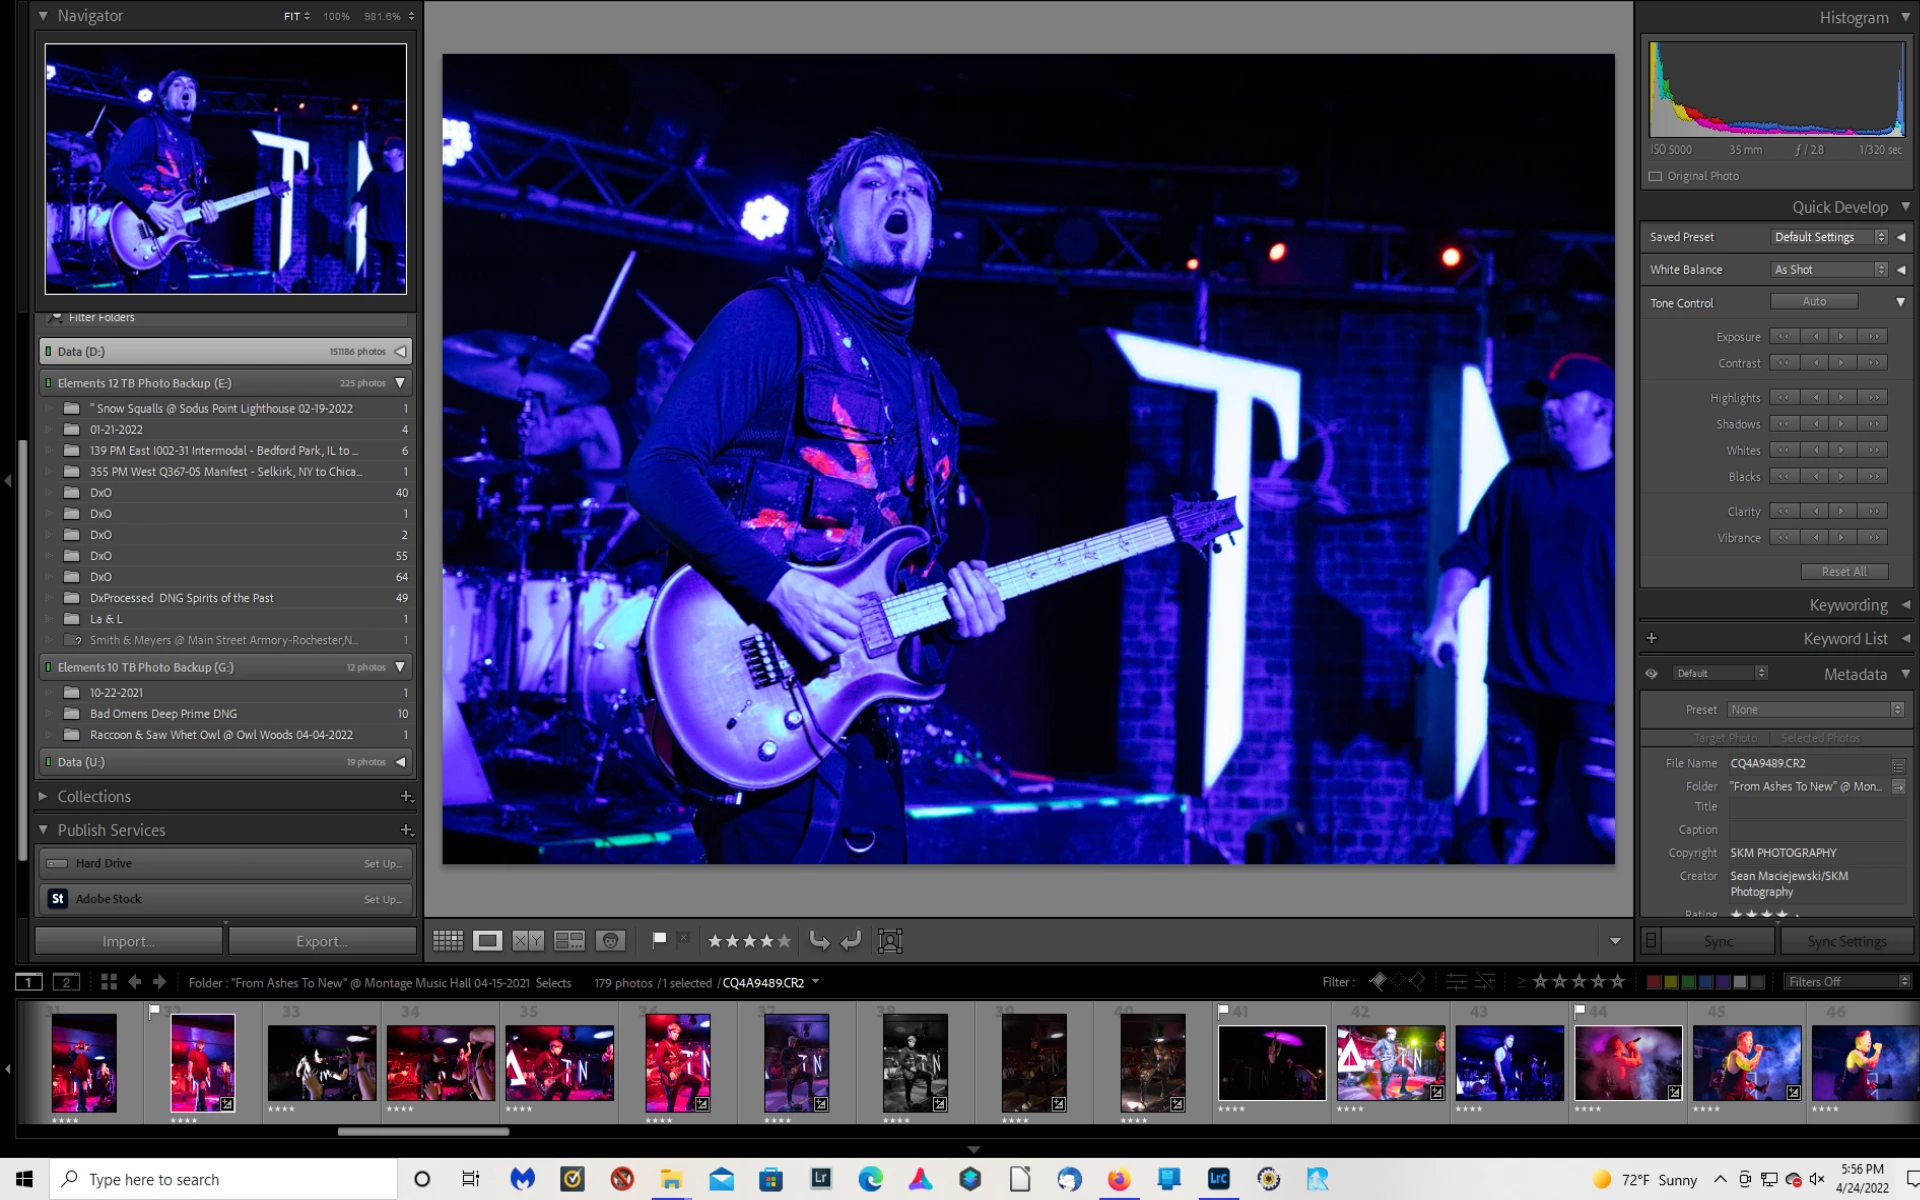
Task: Toggle the metadata eye icon
Action: point(1651,673)
